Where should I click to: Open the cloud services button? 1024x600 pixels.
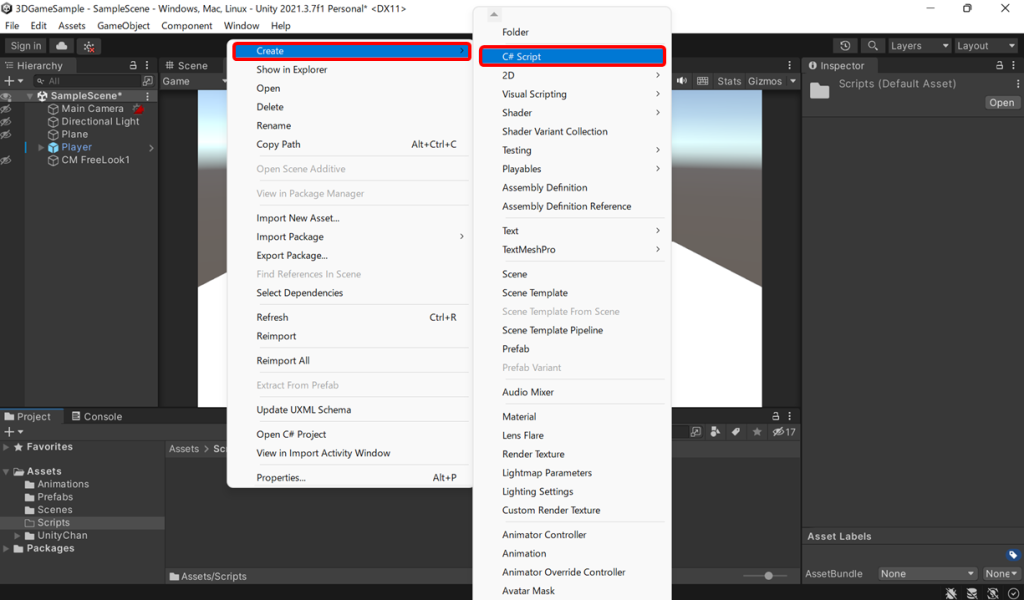coord(63,46)
